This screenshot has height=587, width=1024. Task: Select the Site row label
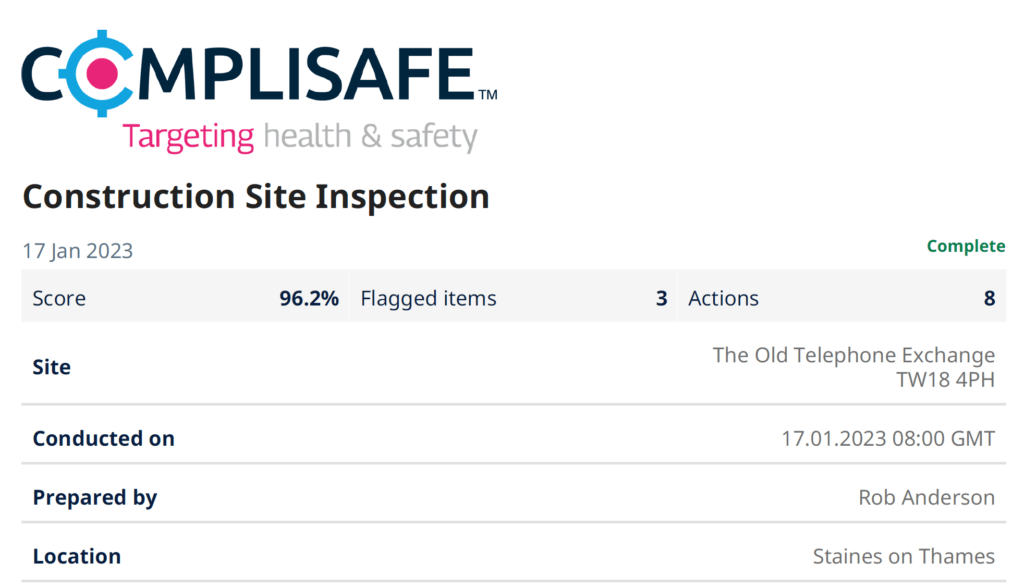pos(52,367)
